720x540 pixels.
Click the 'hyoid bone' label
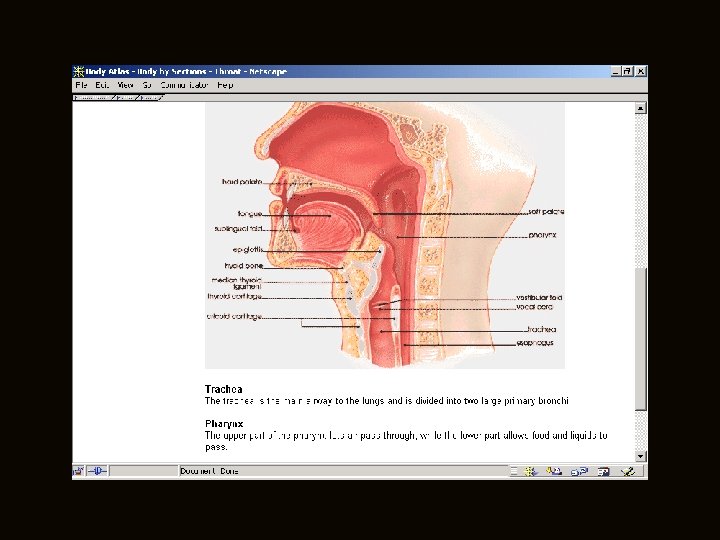click(243, 266)
